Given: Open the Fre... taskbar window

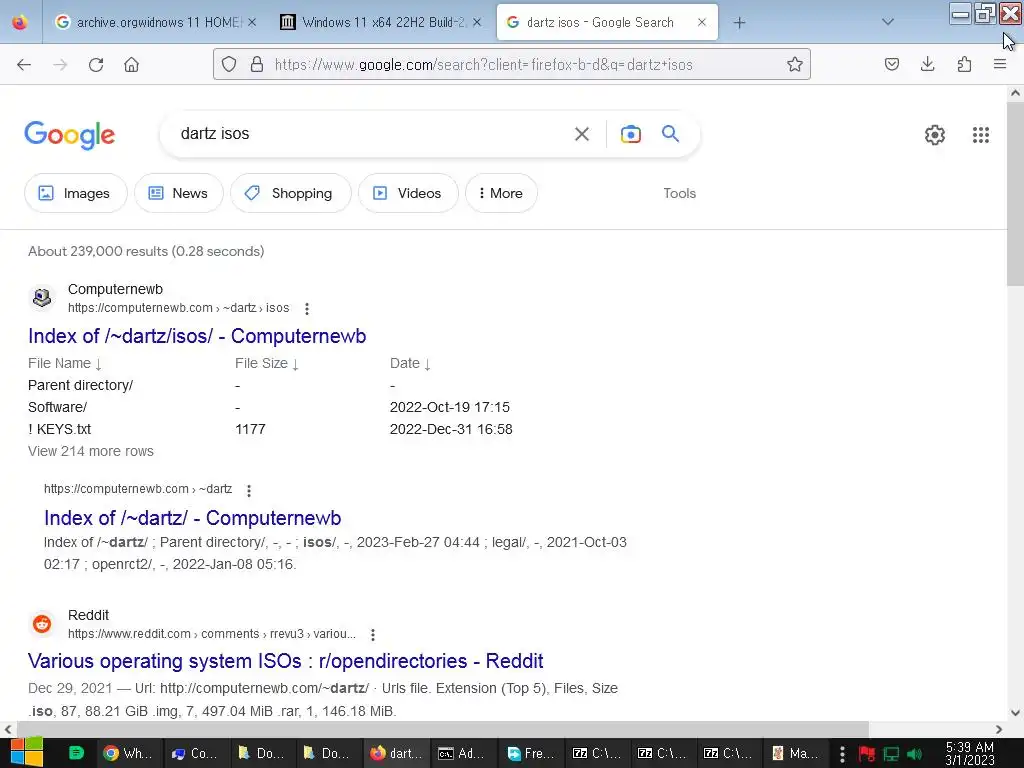Looking at the screenshot, I should pyautogui.click(x=530, y=753).
